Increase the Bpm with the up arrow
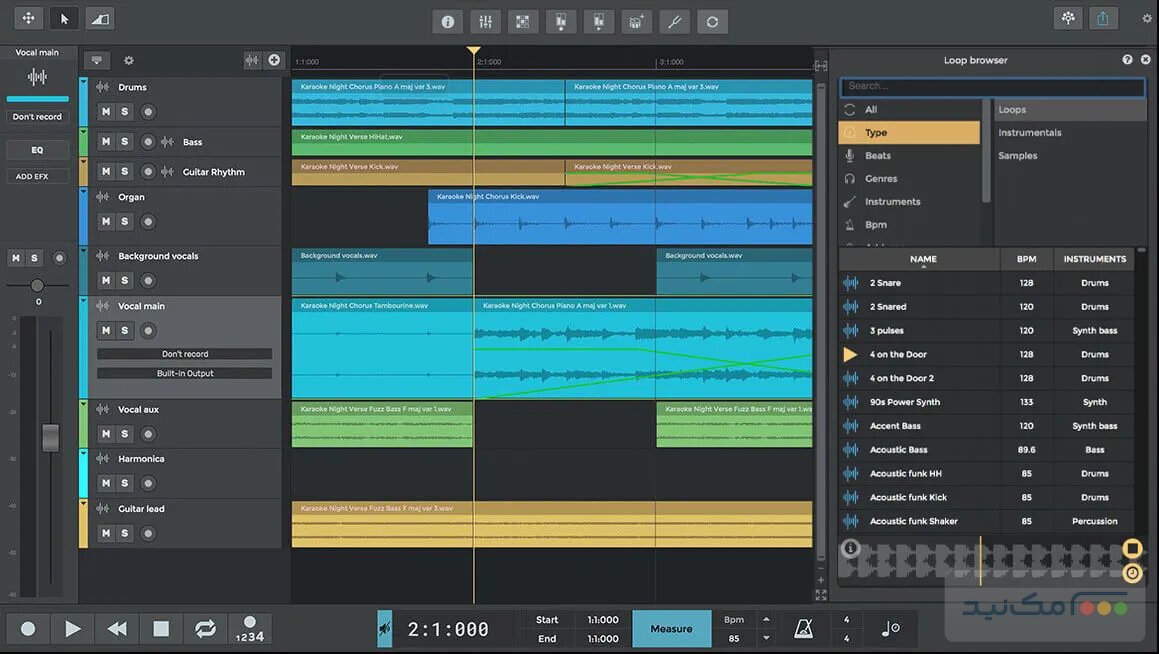The height and width of the screenshot is (654, 1159). tap(765, 618)
